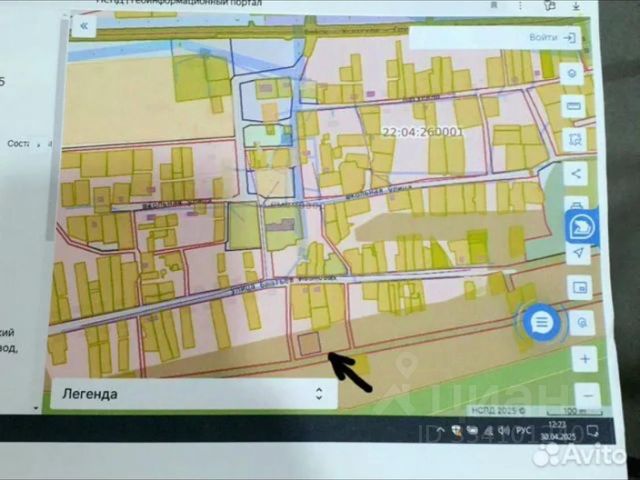Center map on my location arrow
This screenshot has height=480, width=640.
578,253
